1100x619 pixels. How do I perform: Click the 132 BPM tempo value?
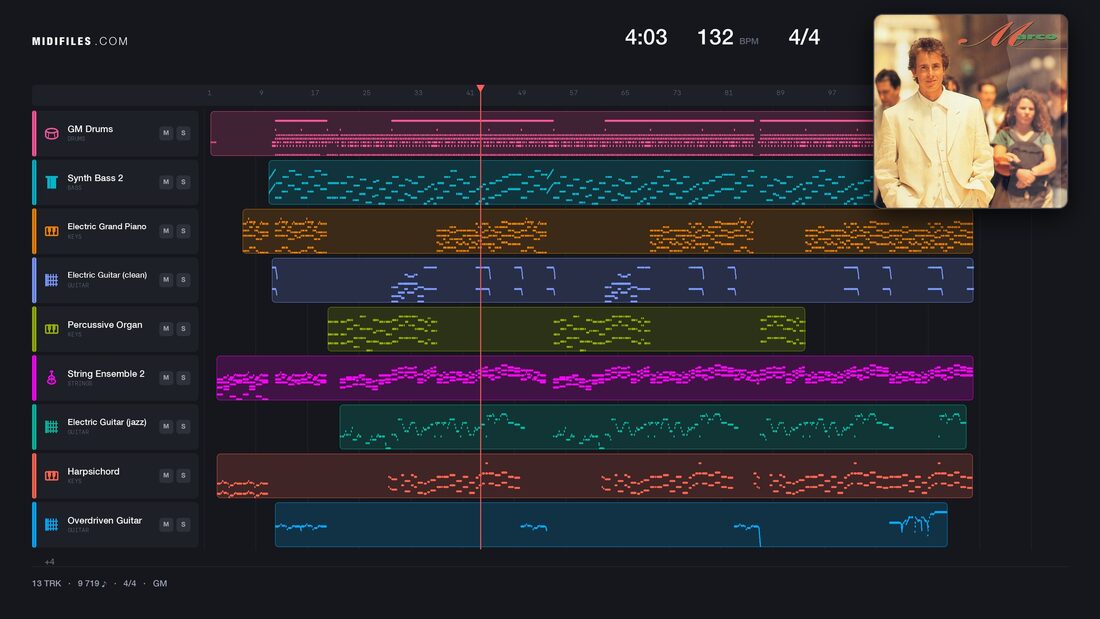point(715,37)
